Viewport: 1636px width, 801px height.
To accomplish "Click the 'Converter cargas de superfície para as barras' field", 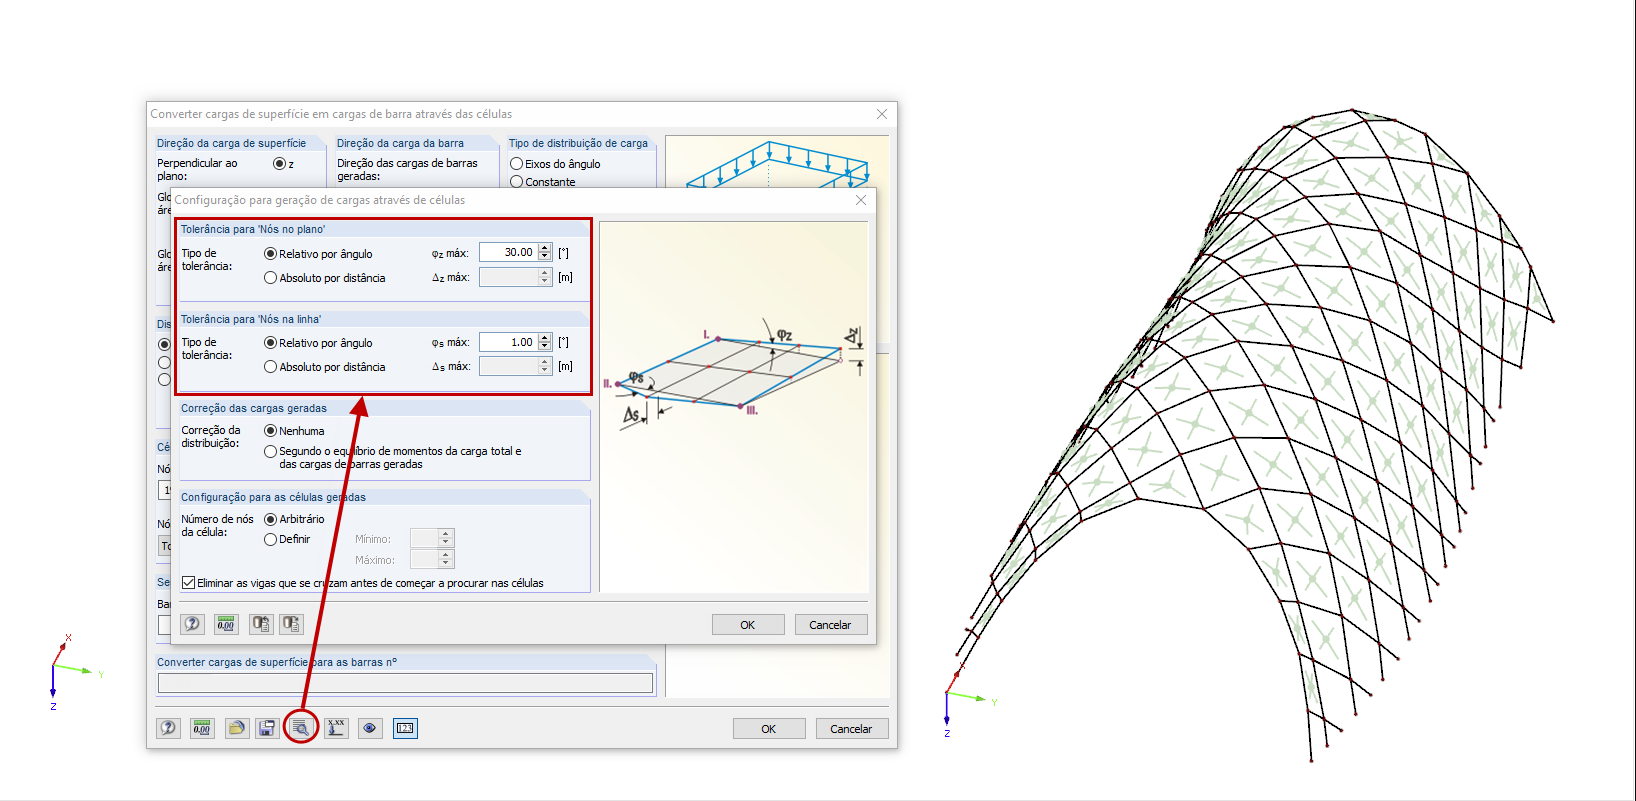I will point(405,683).
